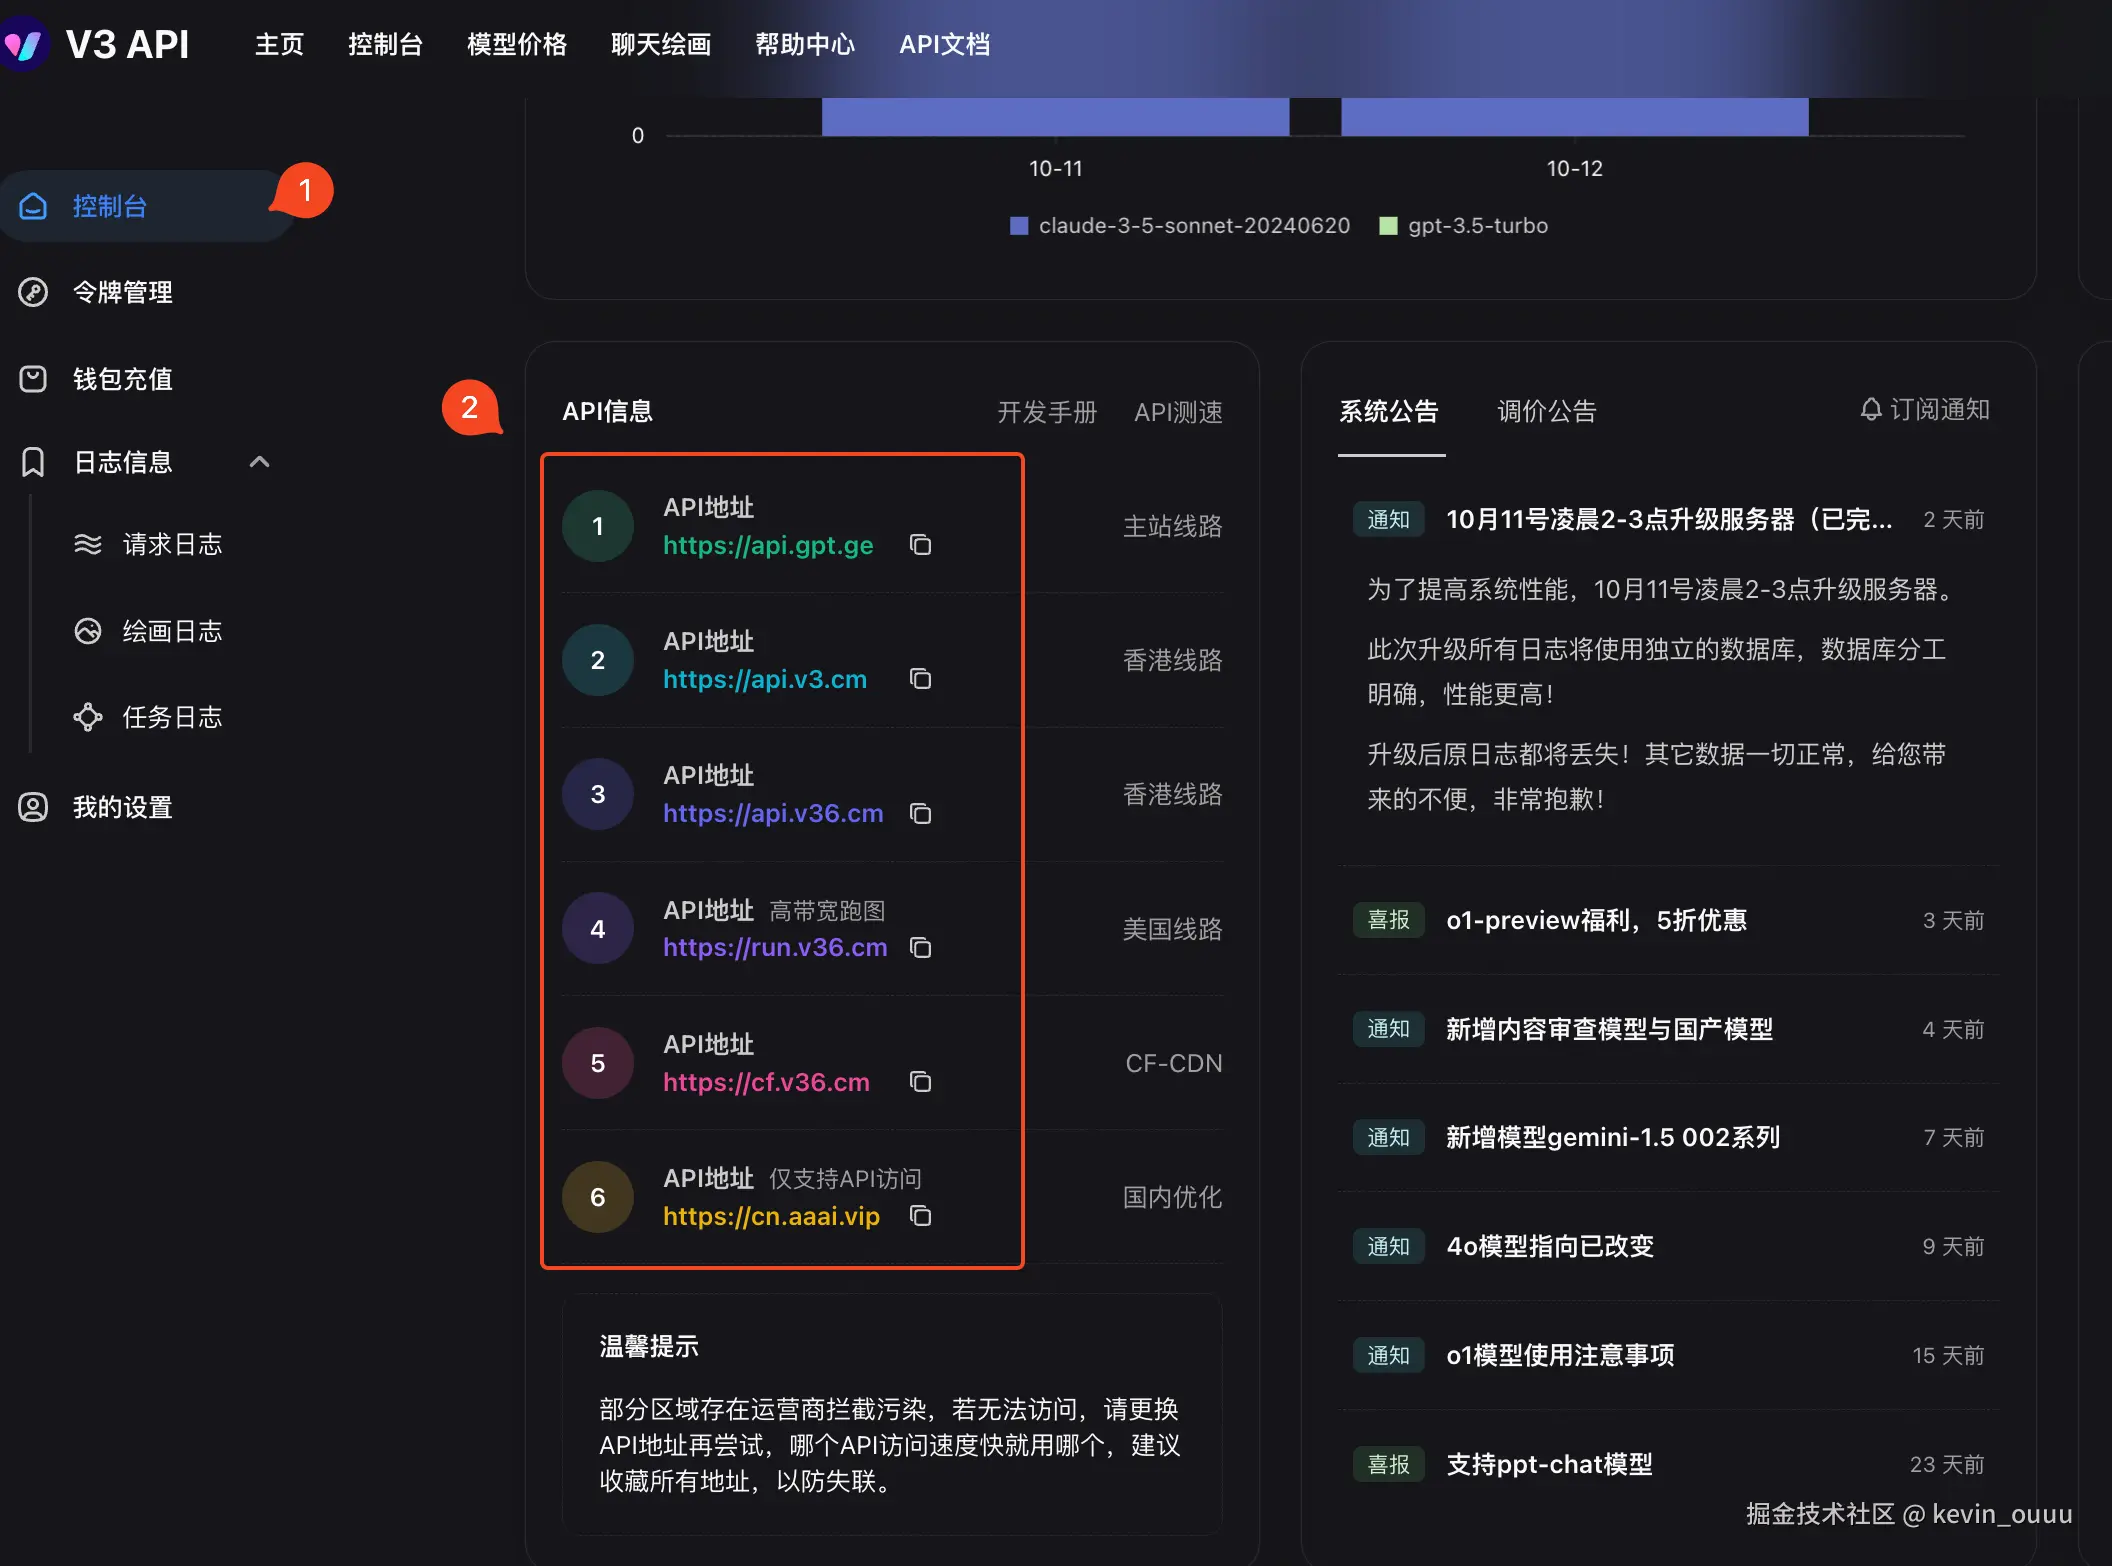This screenshot has height=1566, width=2112.
Task: Switch to the 调价公告 tab
Action: point(1546,411)
